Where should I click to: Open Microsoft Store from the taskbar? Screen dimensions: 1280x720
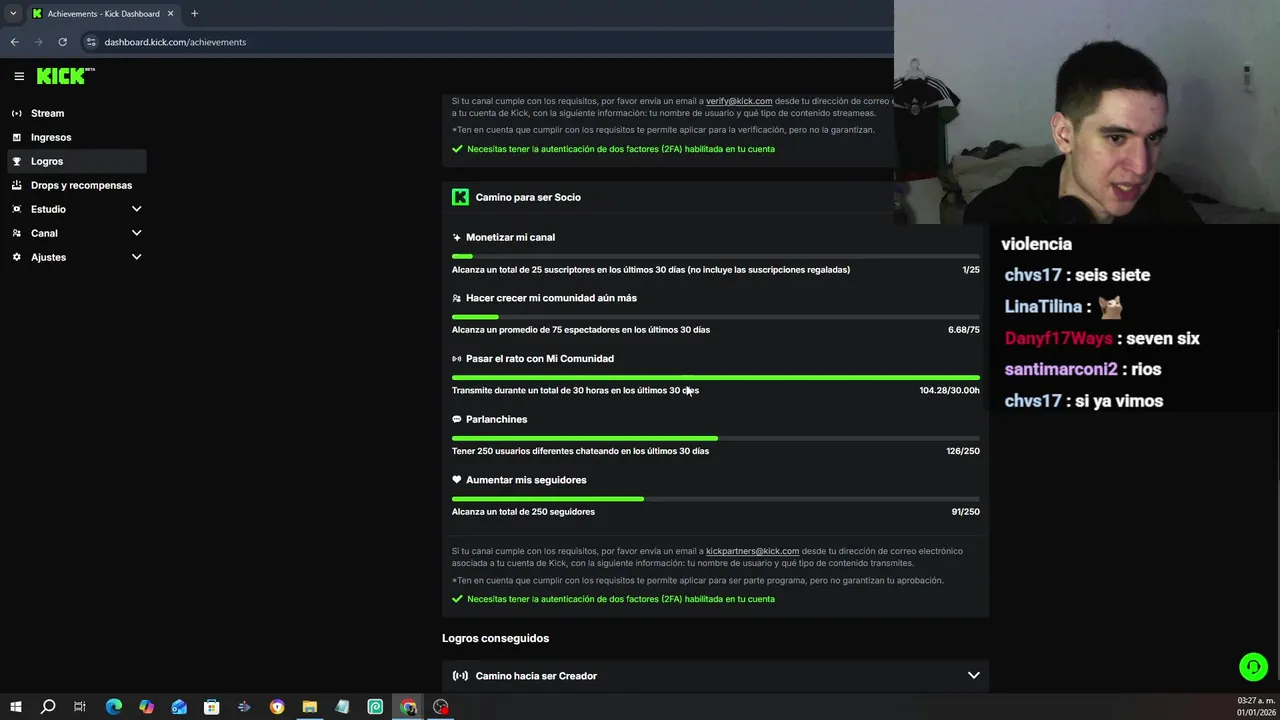(x=212, y=707)
